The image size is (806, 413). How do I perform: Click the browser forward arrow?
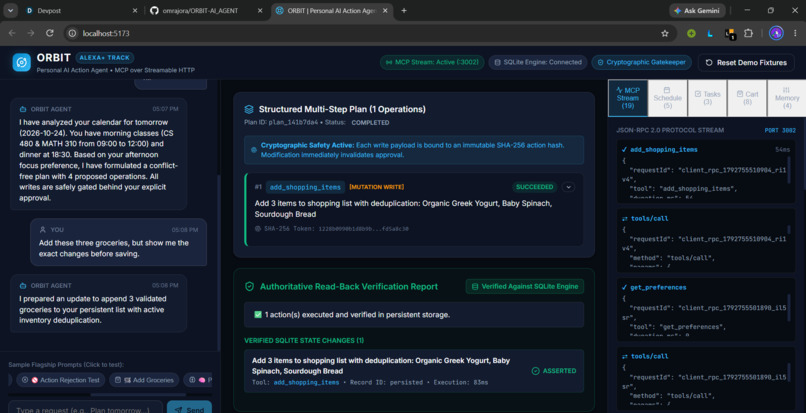31,33
